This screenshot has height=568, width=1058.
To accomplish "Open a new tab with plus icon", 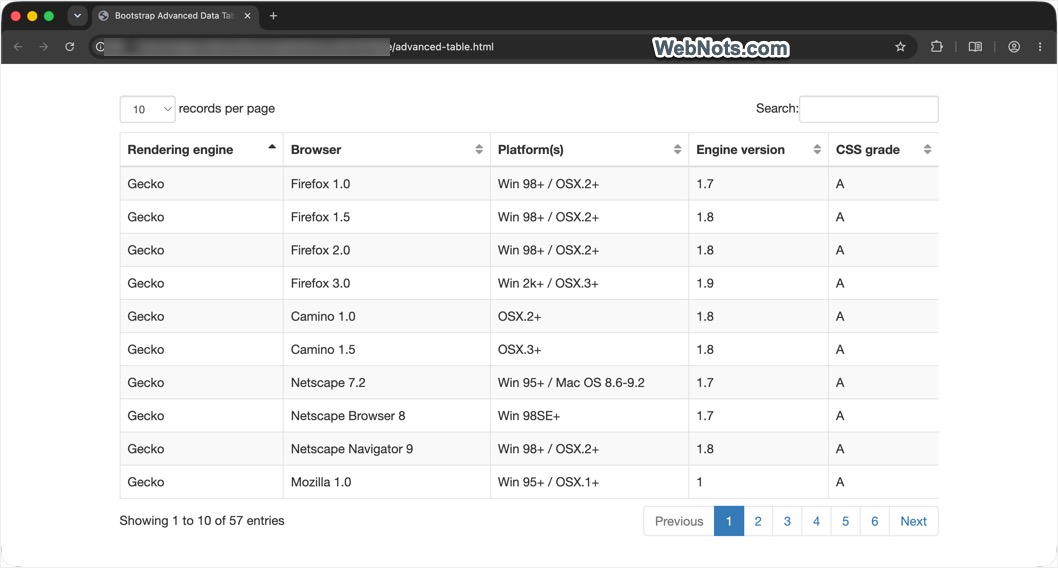I will tap(273, 16).
